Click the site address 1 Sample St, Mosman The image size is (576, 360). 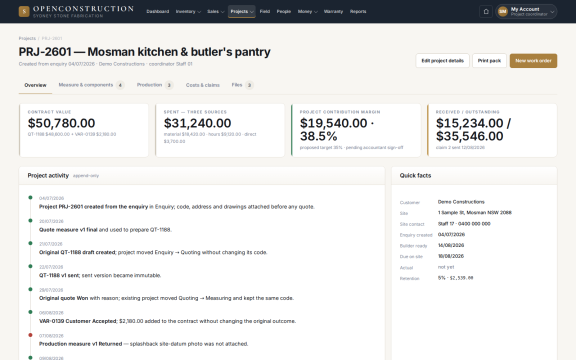click(x=475, y=213)
